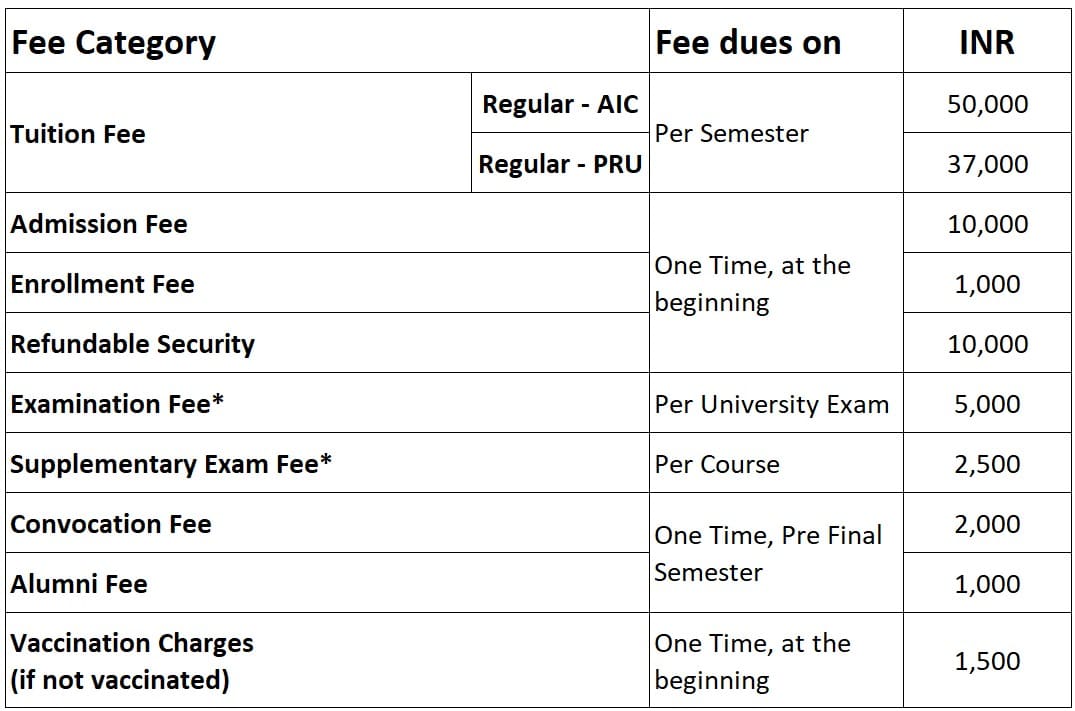Select the Refundable Security cell
This screenshot has width=1075, height=711.
click(327, 343)
